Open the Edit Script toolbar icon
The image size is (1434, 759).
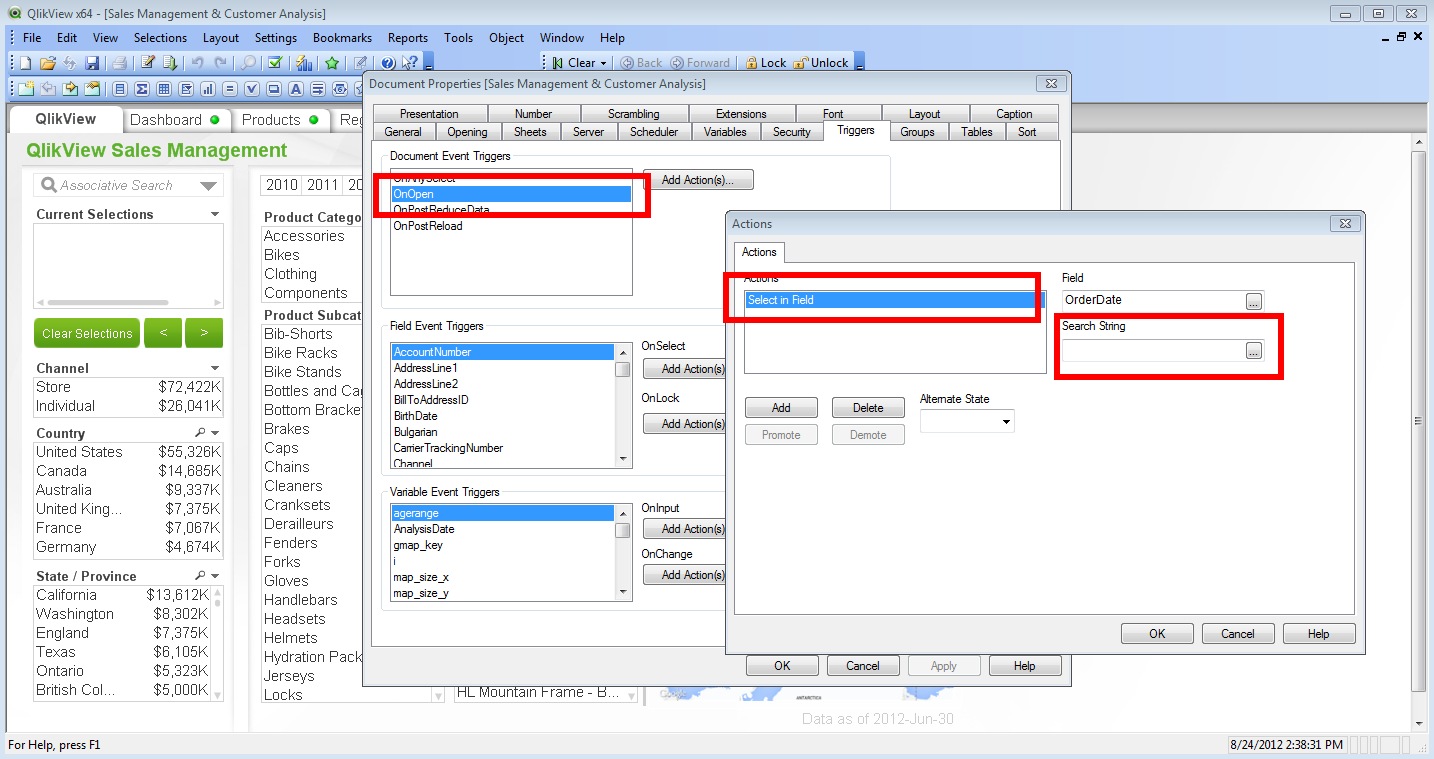[x=148, y=63]
